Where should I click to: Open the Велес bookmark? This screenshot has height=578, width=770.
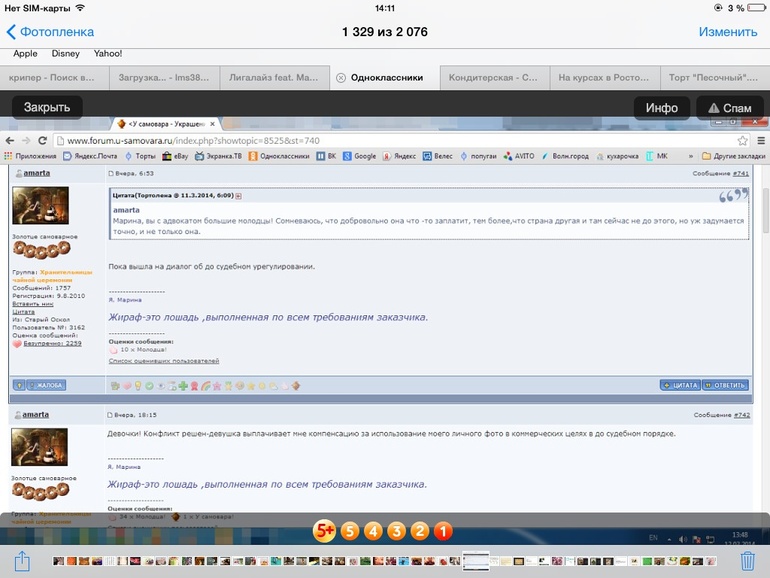click(x=438, y=156)
